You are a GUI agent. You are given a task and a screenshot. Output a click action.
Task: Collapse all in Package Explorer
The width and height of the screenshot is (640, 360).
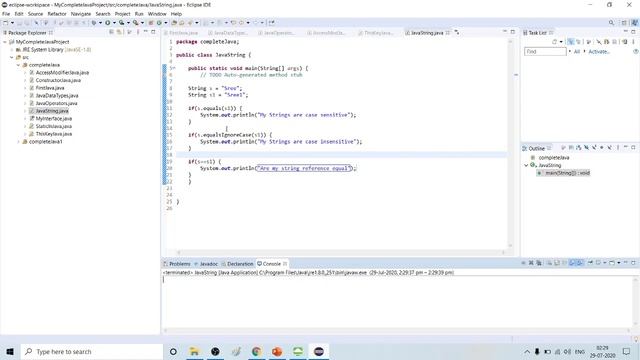pos(111,32)
